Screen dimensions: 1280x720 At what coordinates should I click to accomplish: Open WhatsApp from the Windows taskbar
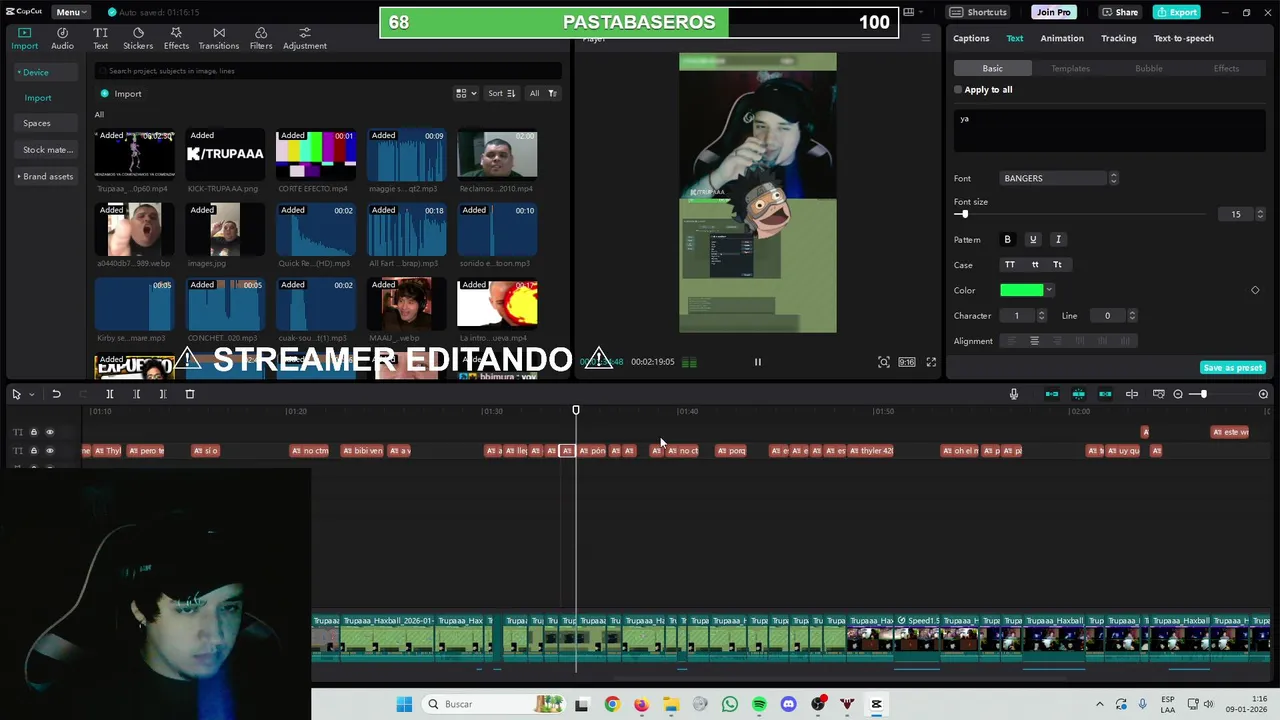tap(730, 704)
